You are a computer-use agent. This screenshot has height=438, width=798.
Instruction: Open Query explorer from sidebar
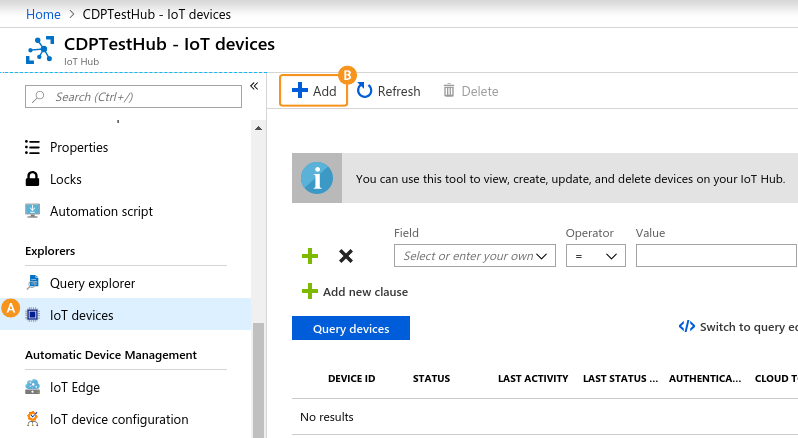click(x=92, y=283)
